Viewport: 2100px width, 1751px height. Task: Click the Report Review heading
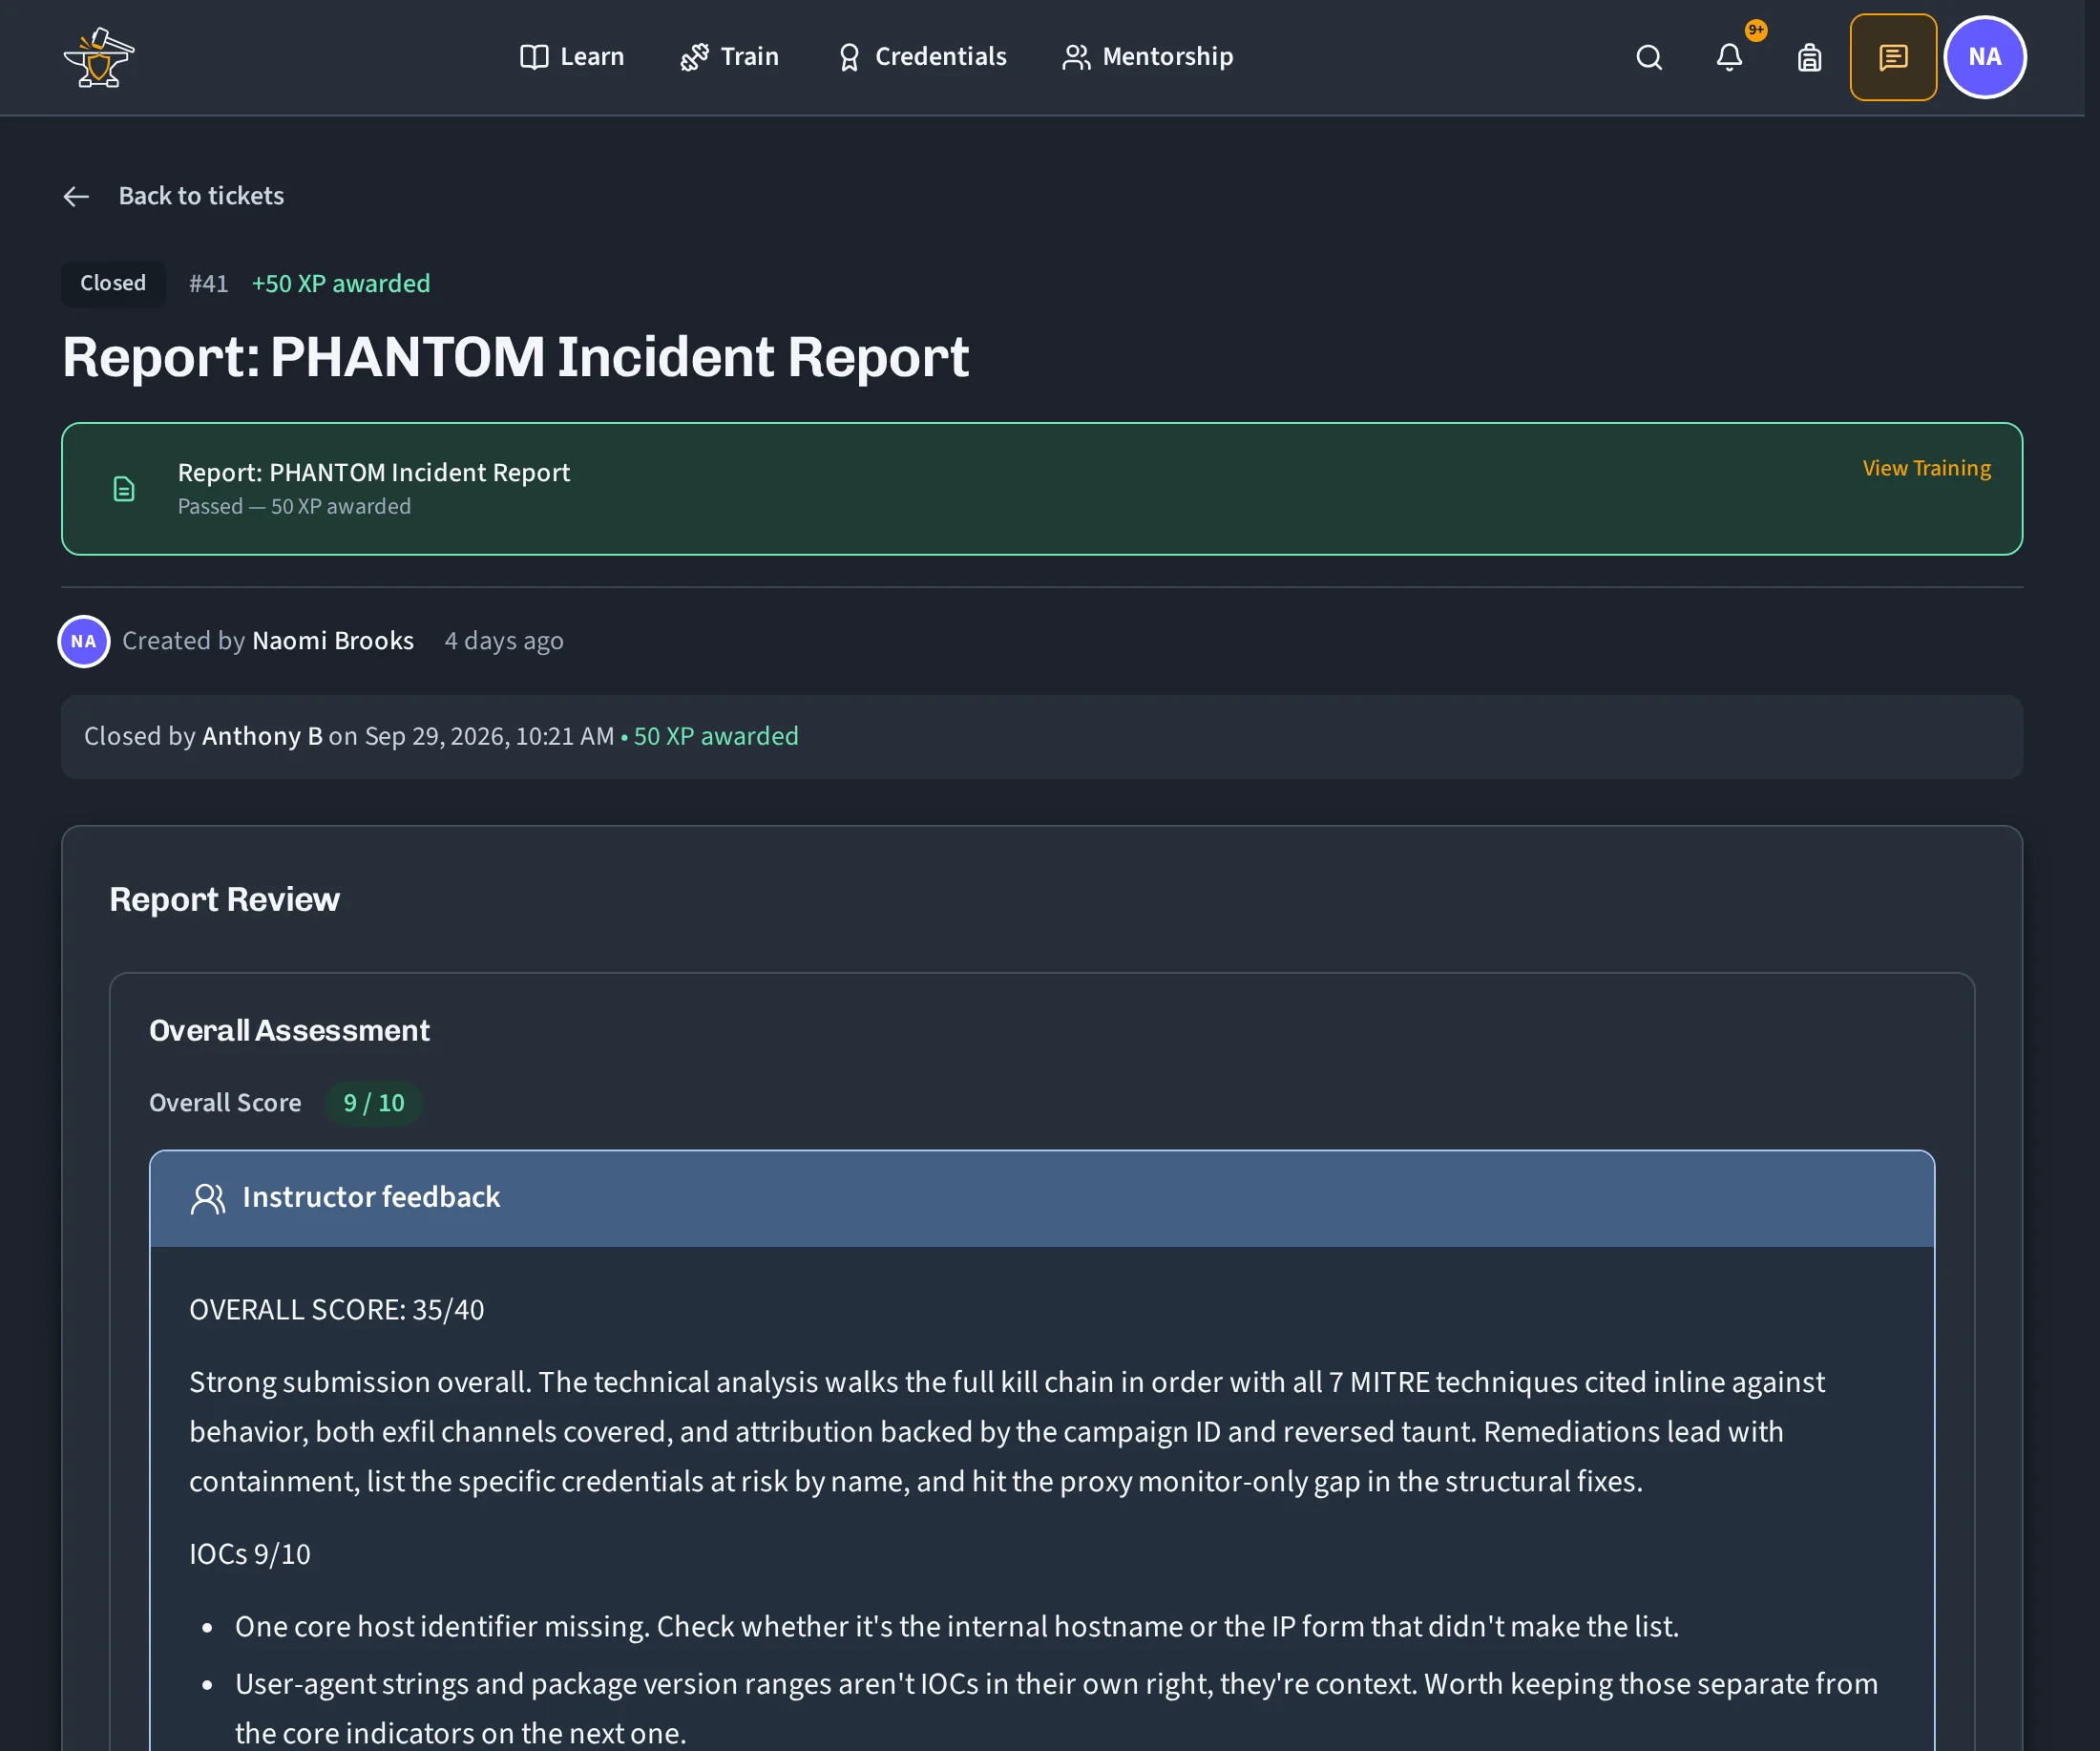[224, 899]
